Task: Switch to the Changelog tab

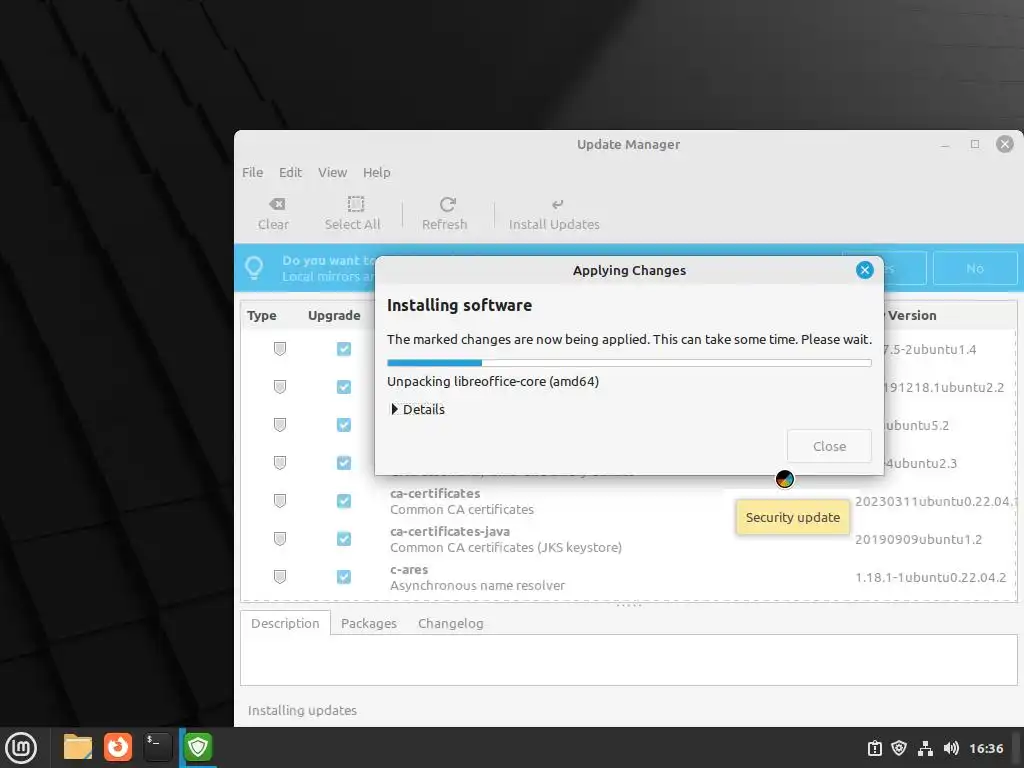Action: click(451, 623)
